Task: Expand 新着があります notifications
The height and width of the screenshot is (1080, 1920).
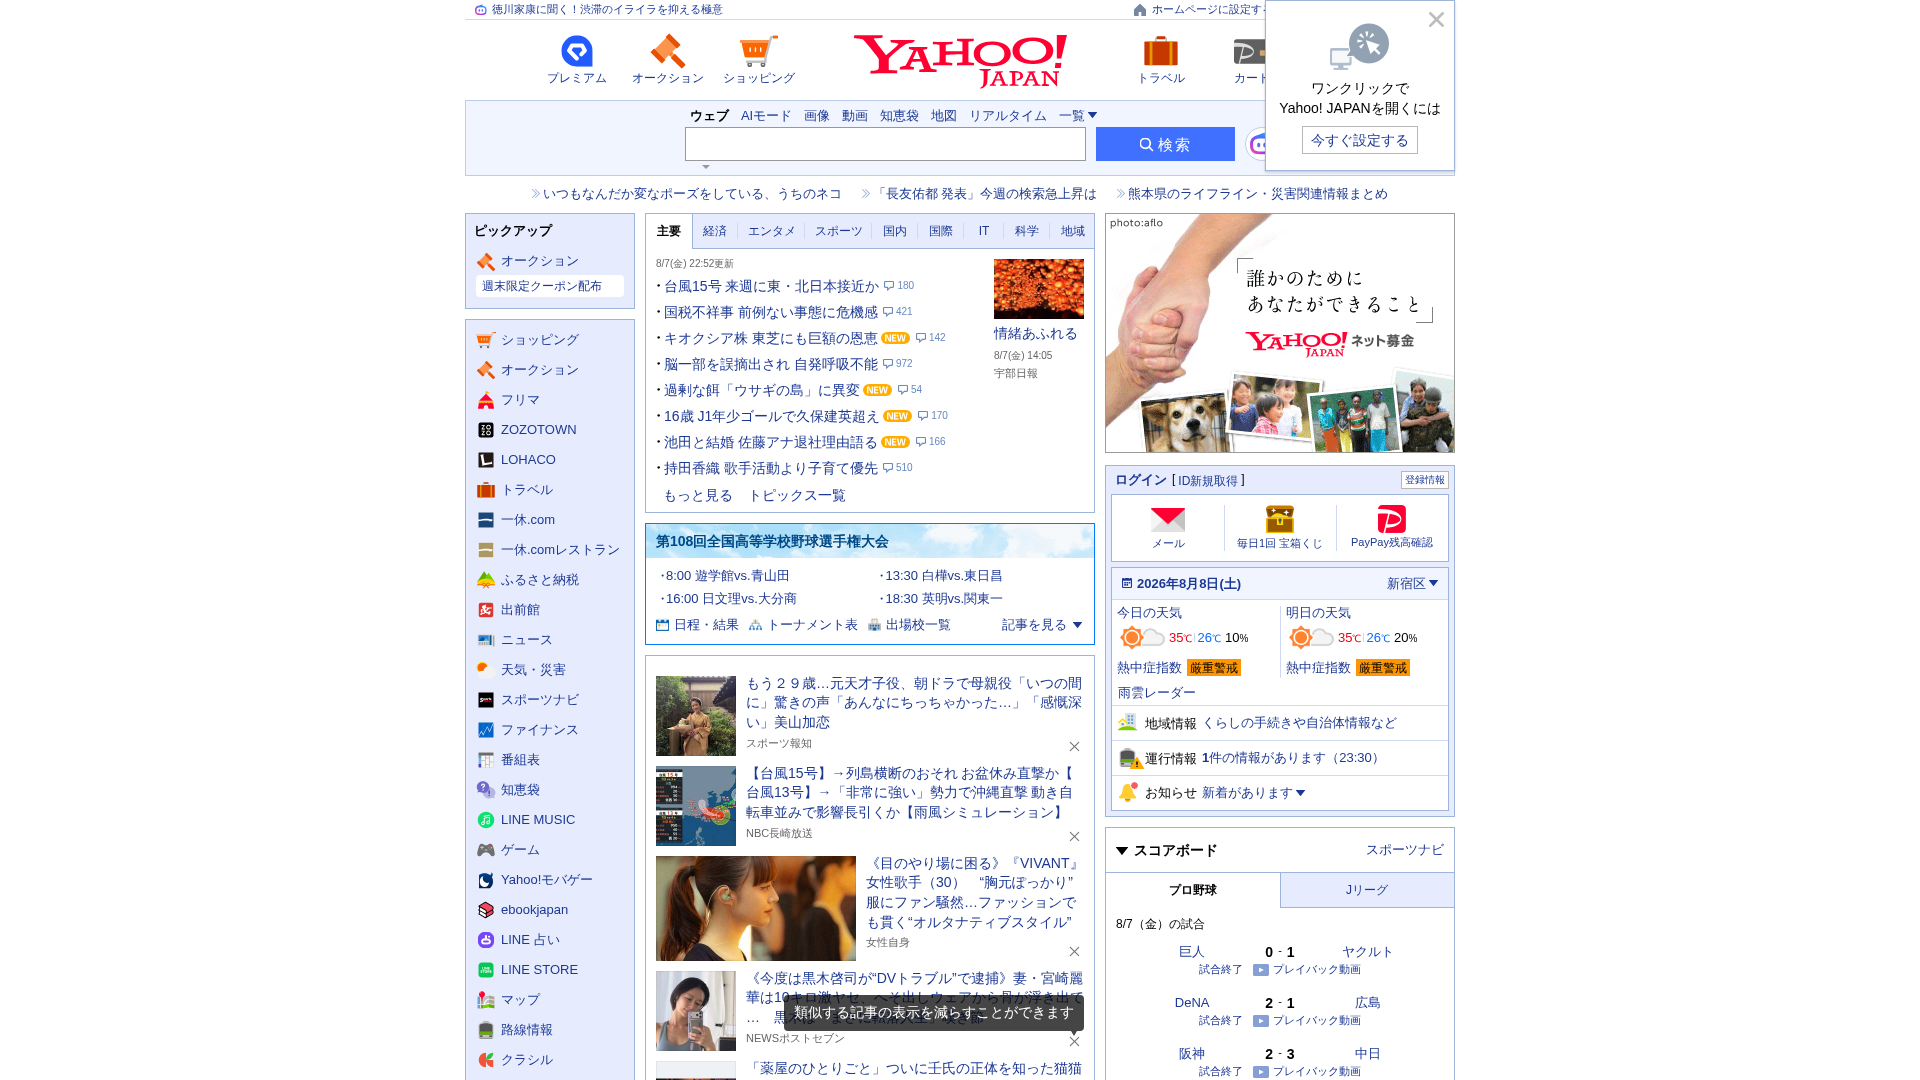Action: (x=1254, y=793)
